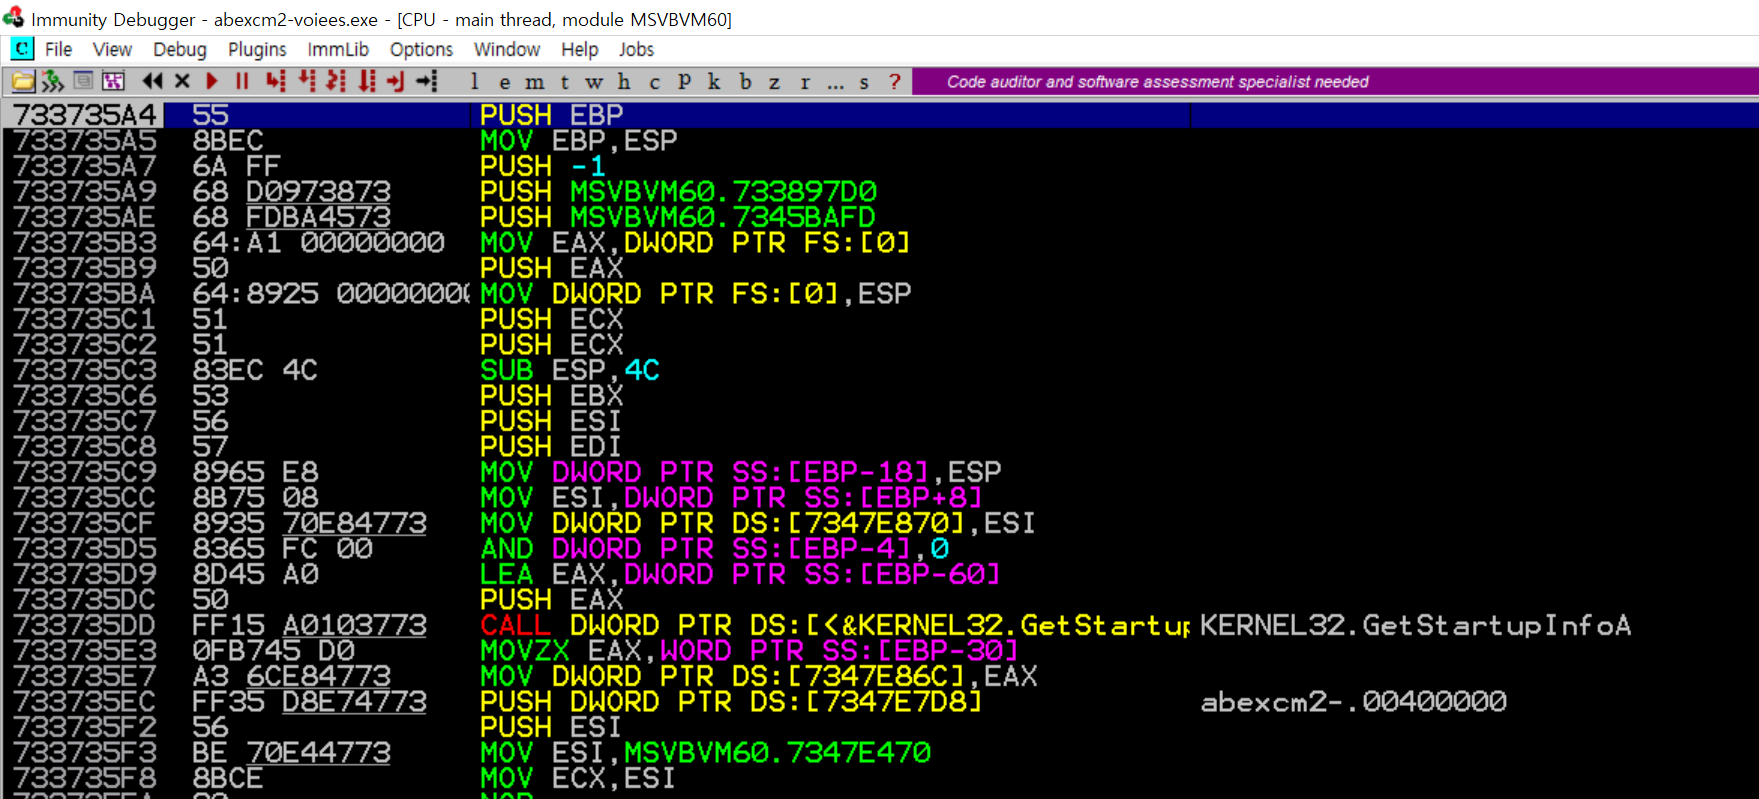Show Source with 's' button
This screenshot has width=1759, height=799.
(864, 82)
